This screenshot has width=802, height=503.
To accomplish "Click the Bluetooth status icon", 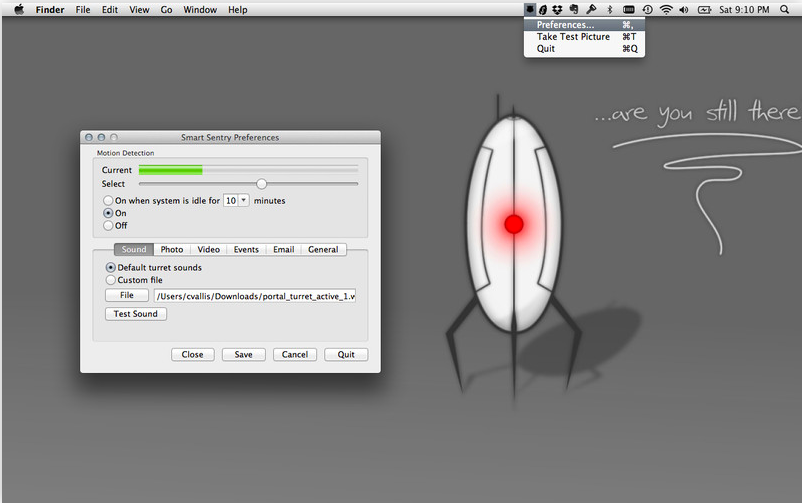I will tap(609, 9).
